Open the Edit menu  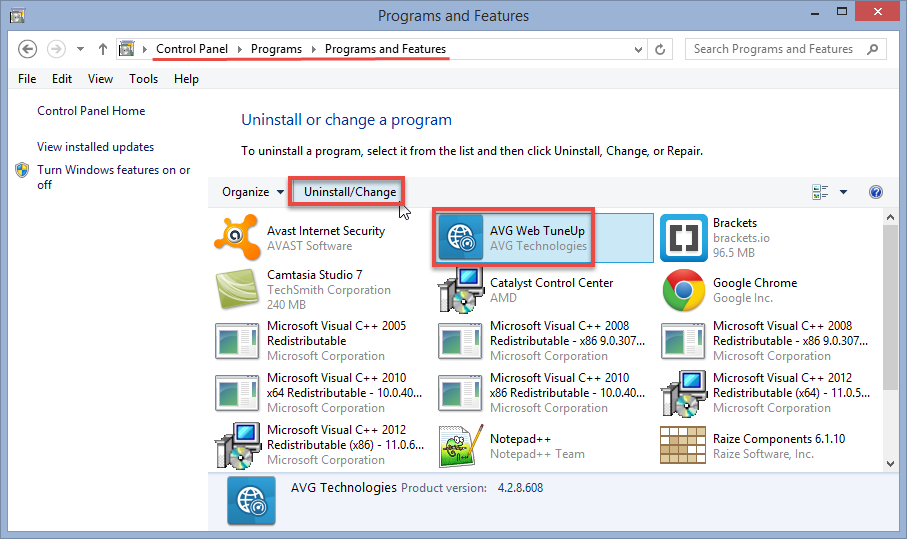[62, 79]
